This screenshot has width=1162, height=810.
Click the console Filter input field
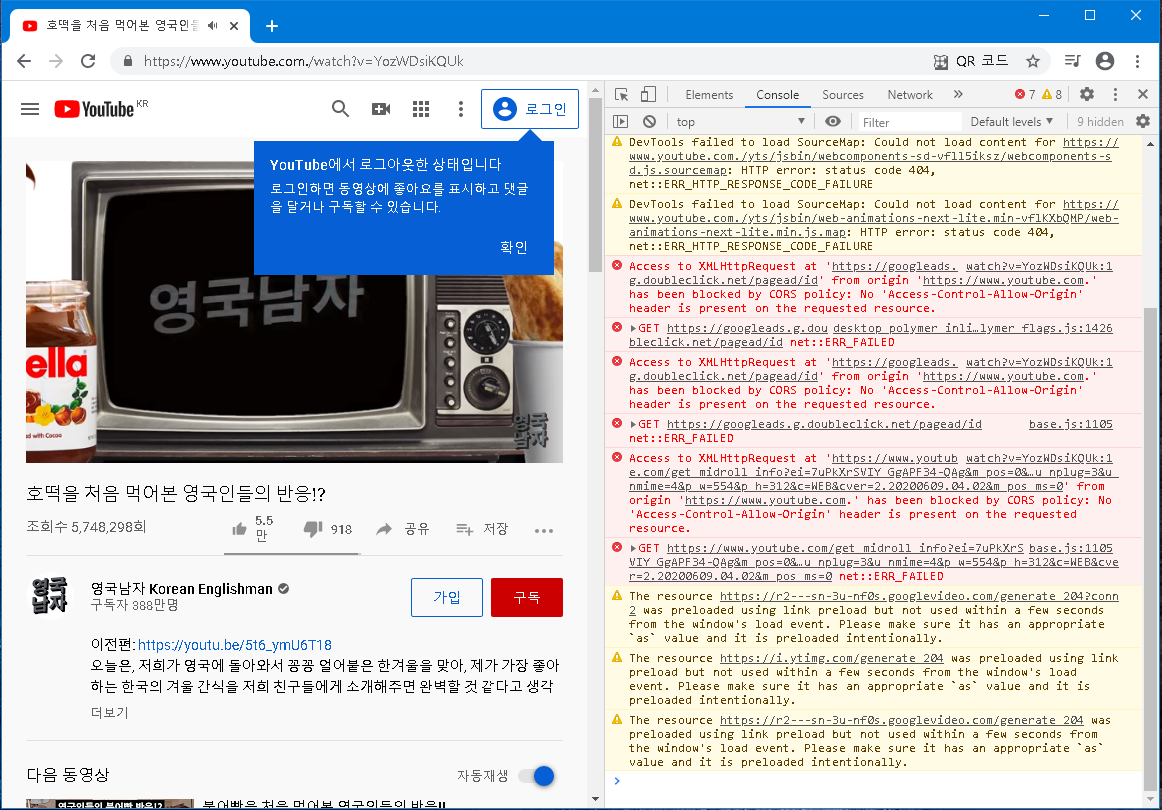pos(908,121)
